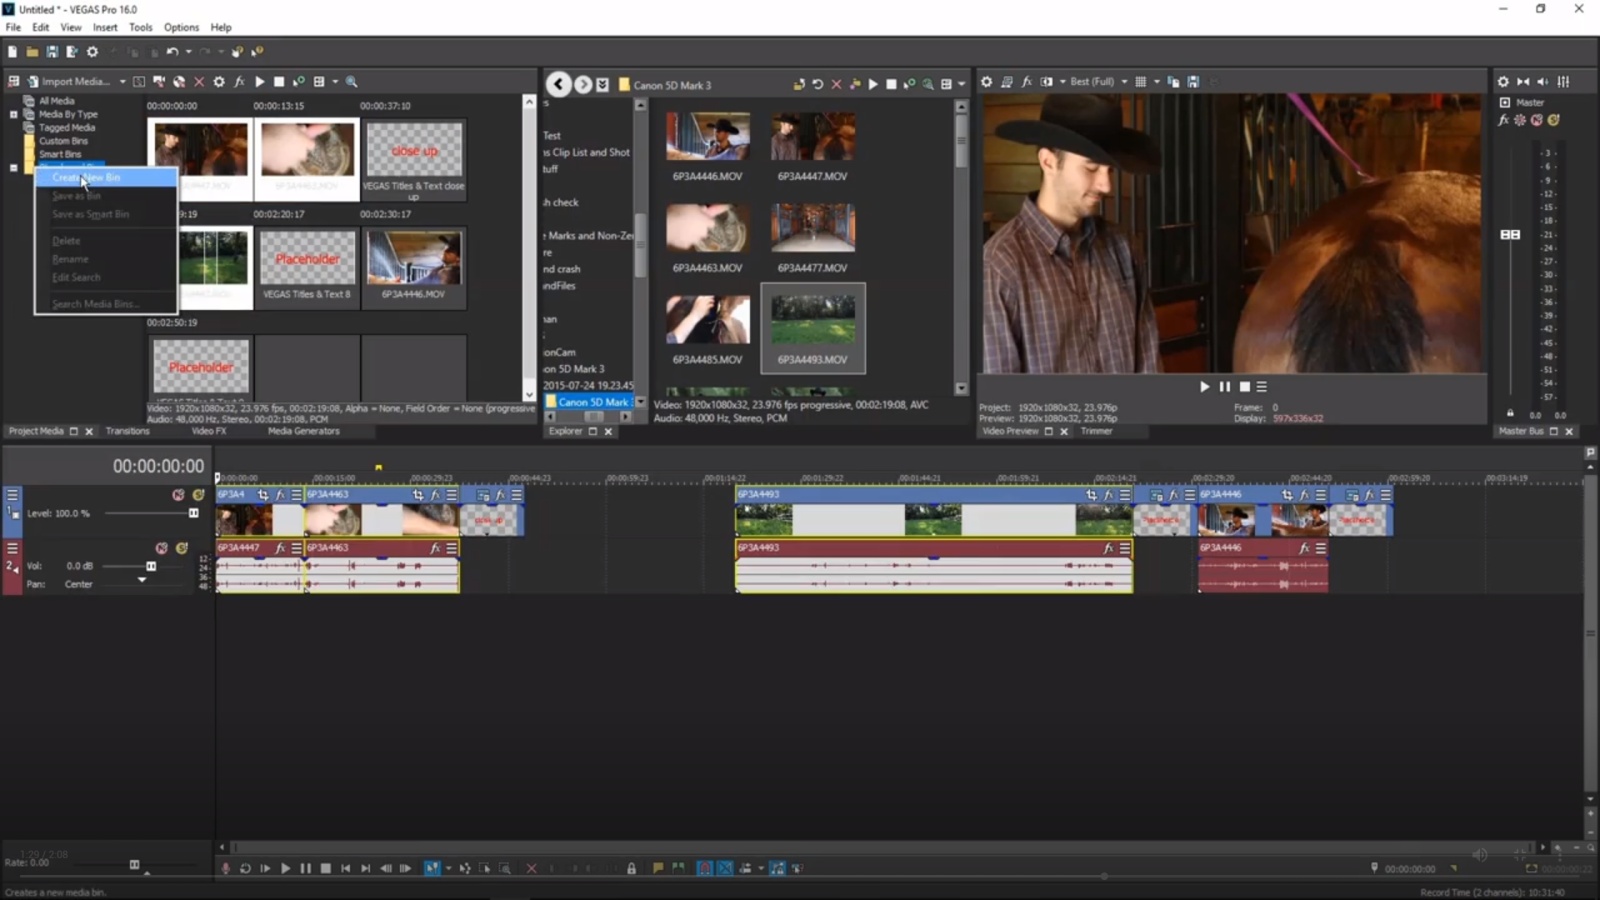Switch to the Video FX tab
This screenshot has height=900, width=1600.
click(208, 431)
